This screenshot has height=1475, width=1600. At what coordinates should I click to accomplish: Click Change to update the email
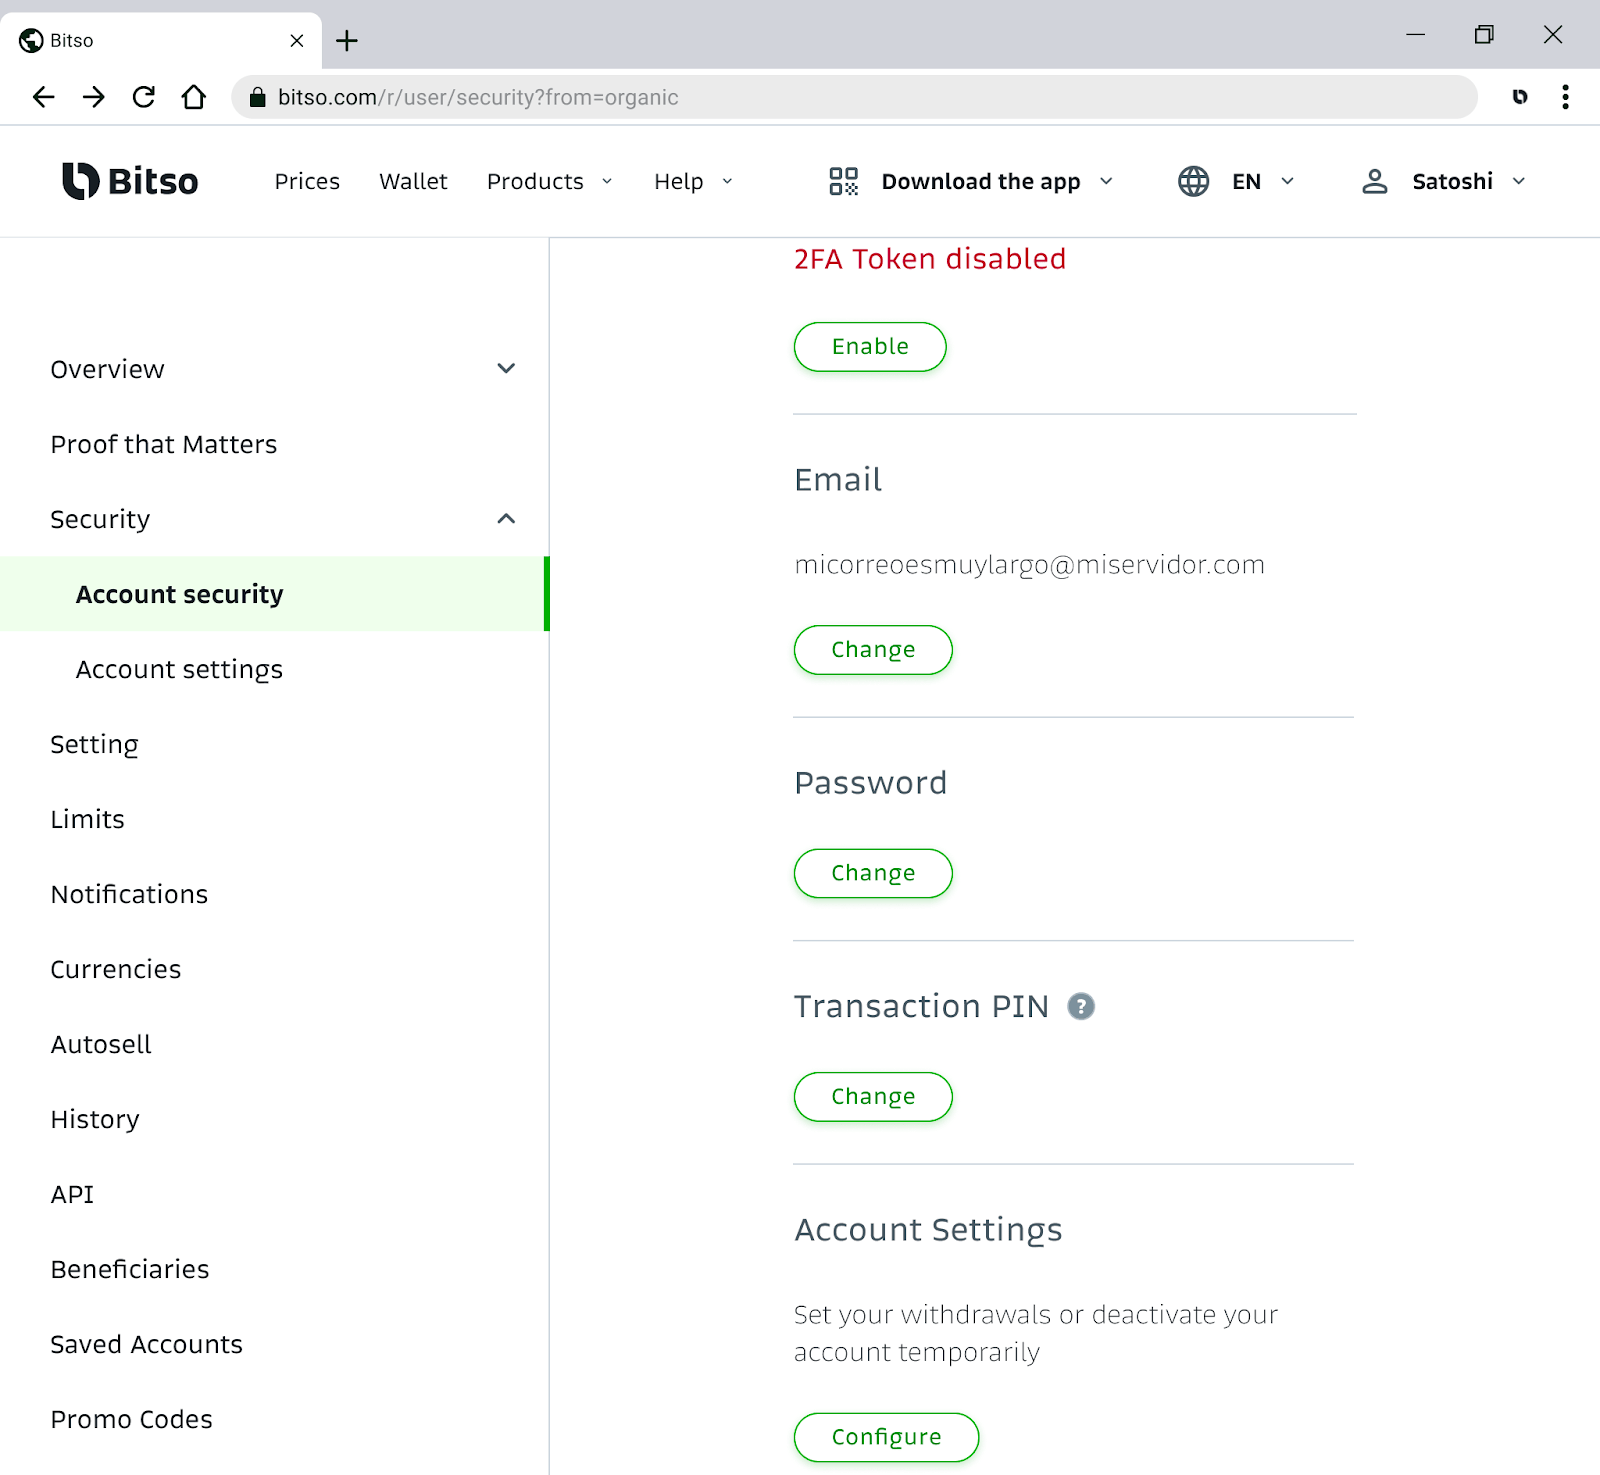(872, 650)
